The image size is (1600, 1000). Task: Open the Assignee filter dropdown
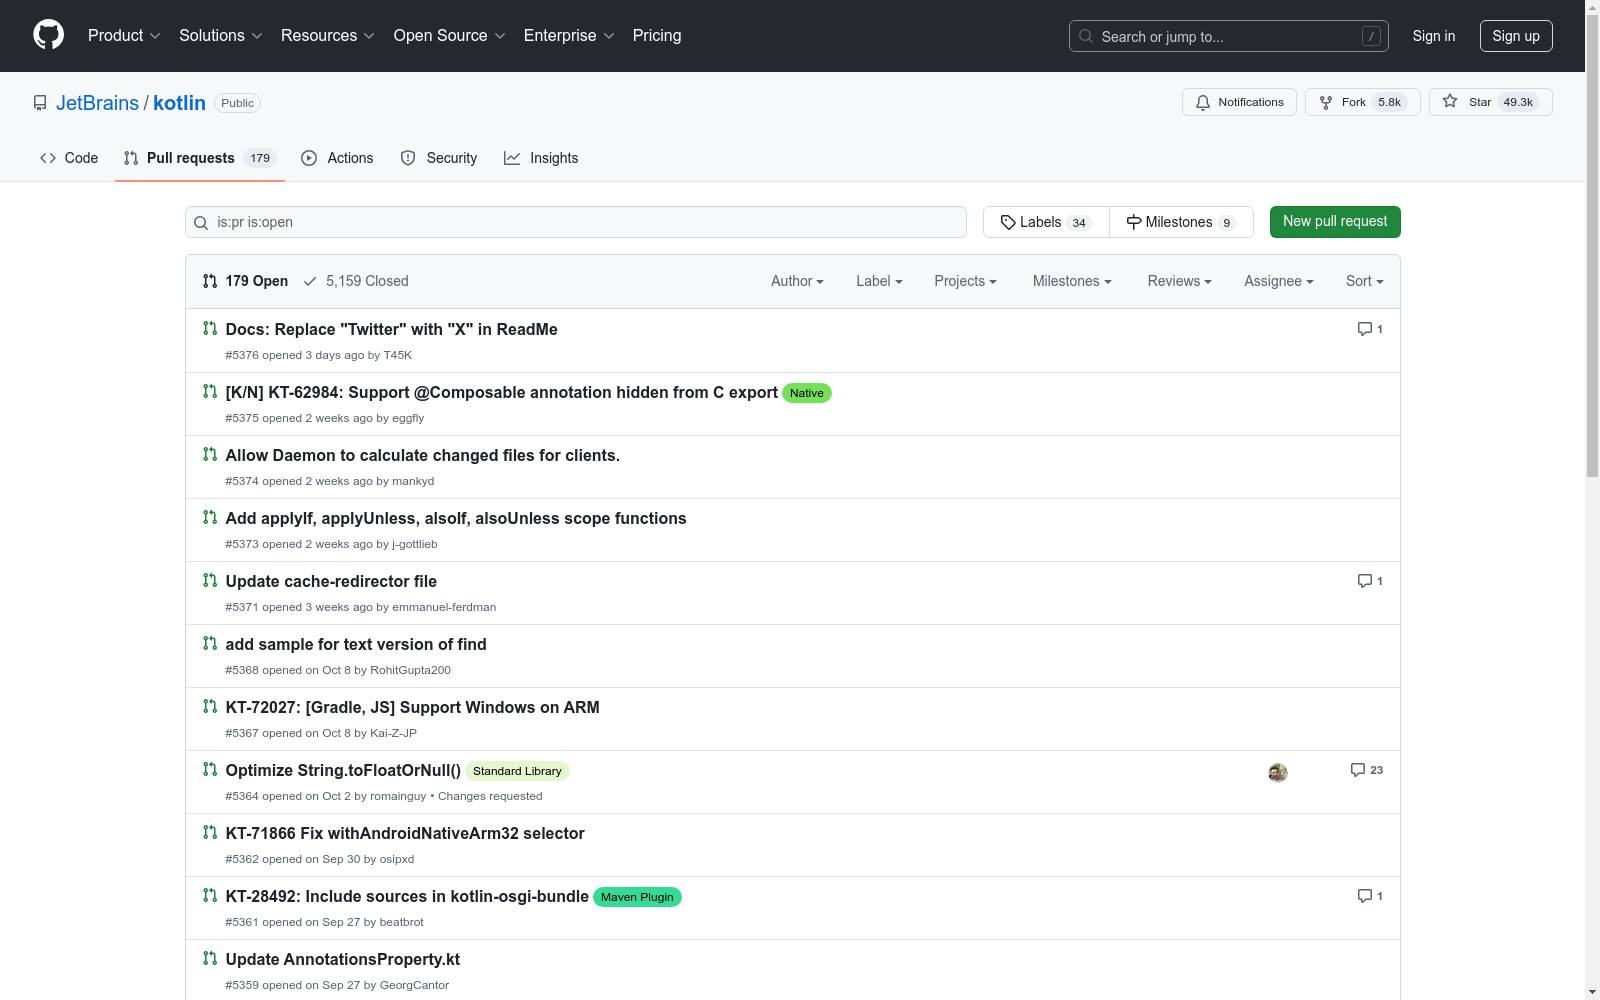(1279, 281)
